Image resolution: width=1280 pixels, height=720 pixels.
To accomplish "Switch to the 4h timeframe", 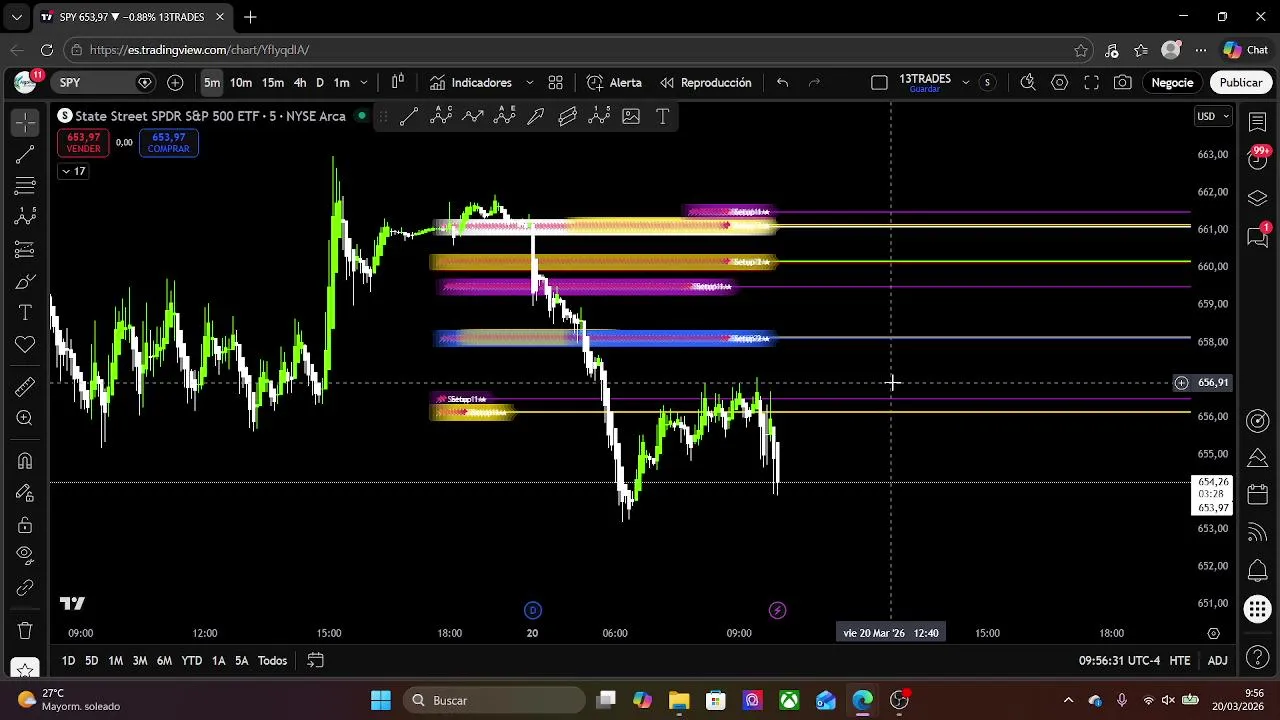I will (300, 82).
